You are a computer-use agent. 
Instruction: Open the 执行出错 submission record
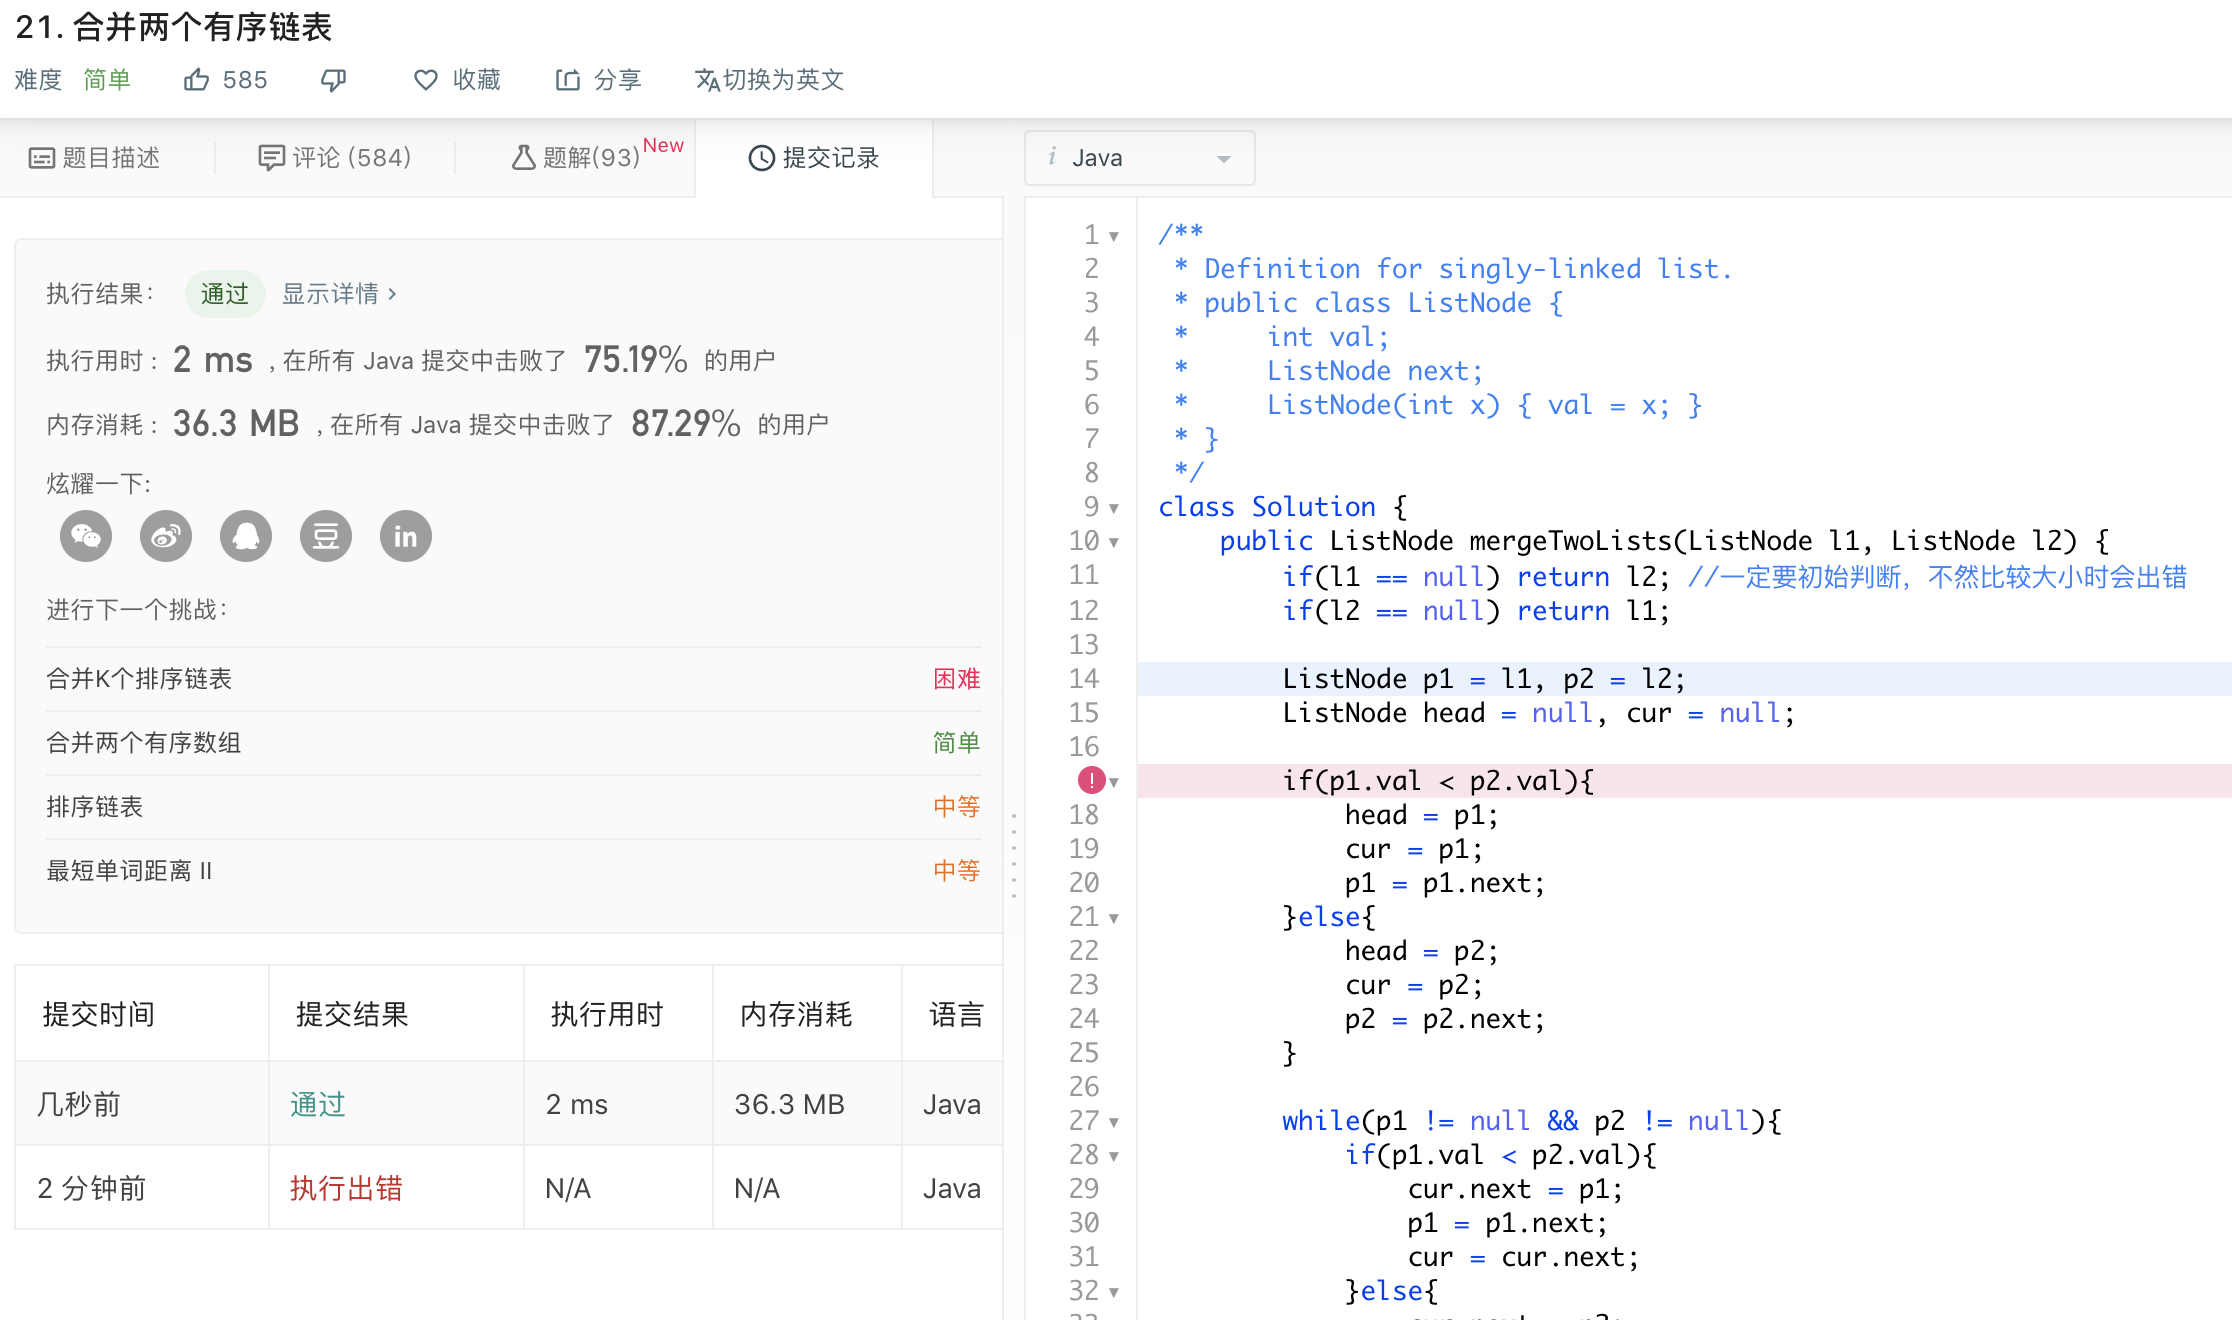346,1188
